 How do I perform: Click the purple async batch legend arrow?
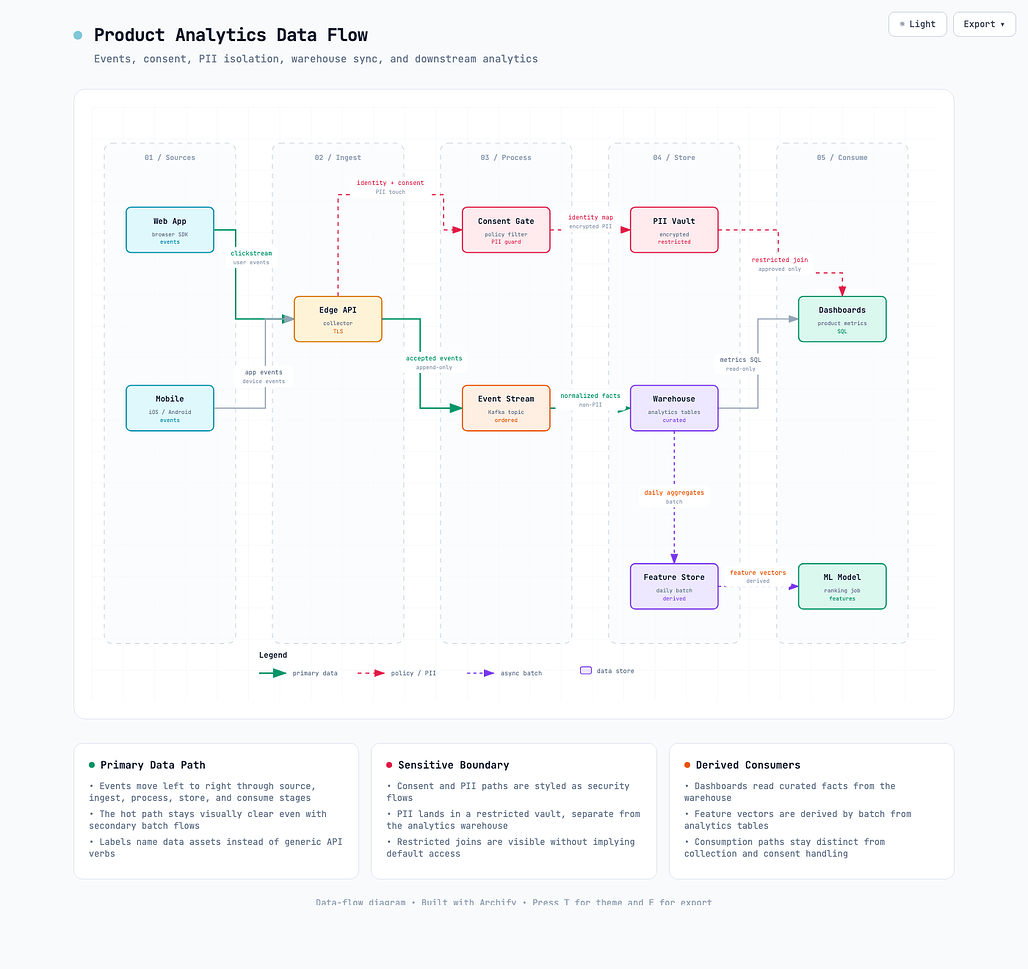point(481,673)
